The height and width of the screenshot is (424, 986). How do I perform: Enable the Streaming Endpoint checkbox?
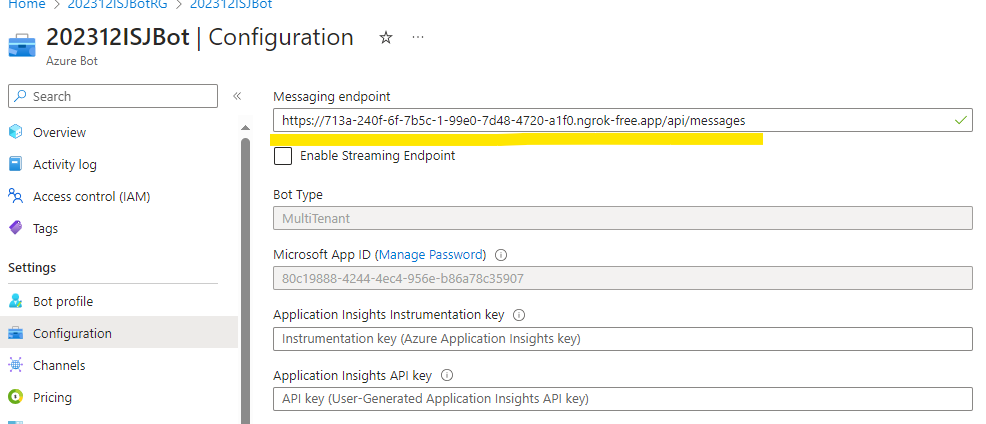283,156
